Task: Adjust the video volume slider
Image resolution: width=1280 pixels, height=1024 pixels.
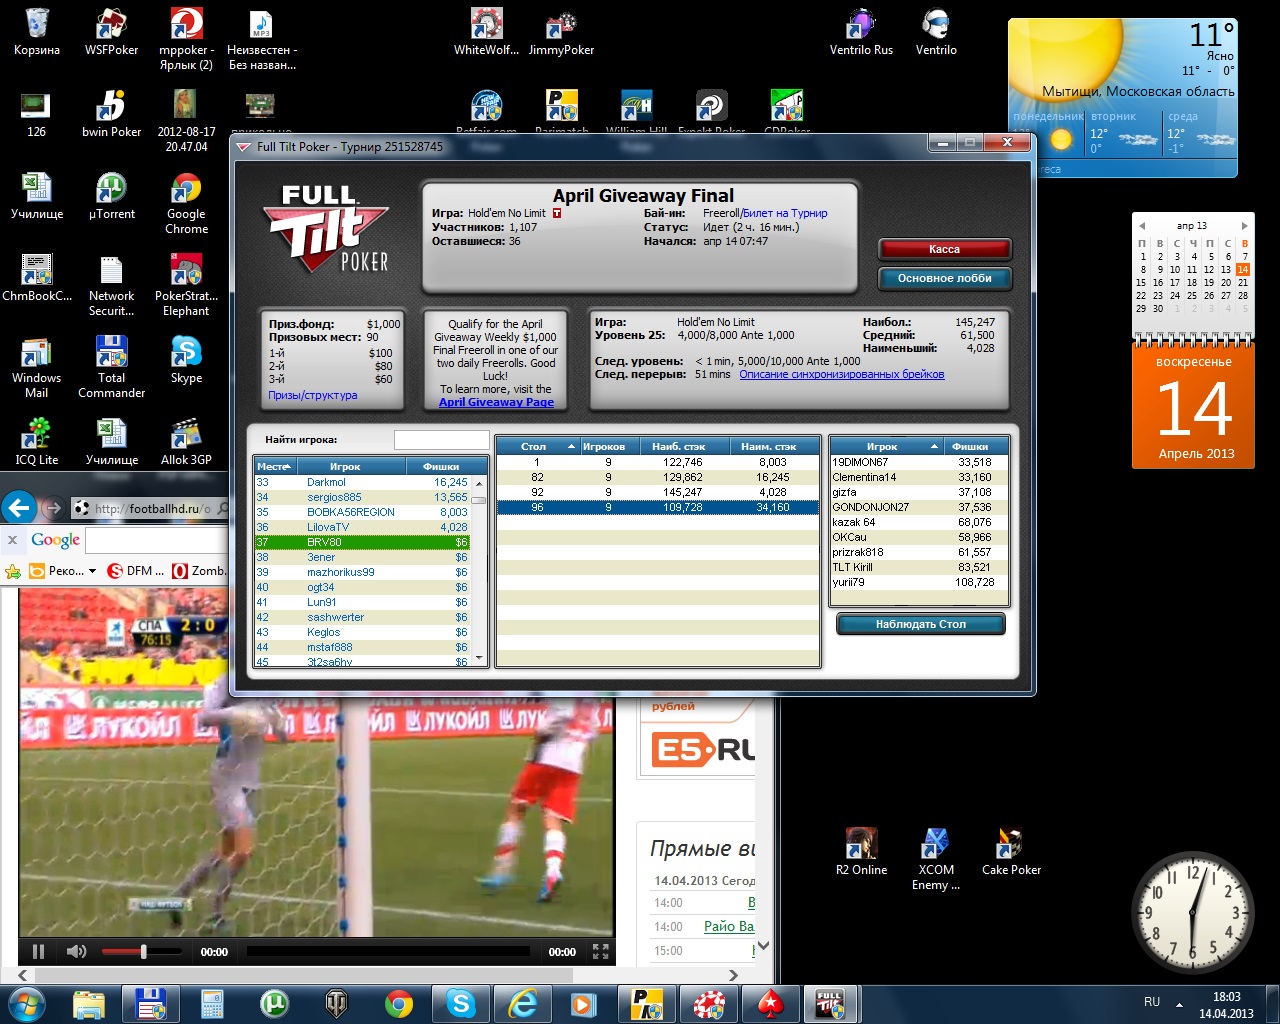Action: click(142, 952)
